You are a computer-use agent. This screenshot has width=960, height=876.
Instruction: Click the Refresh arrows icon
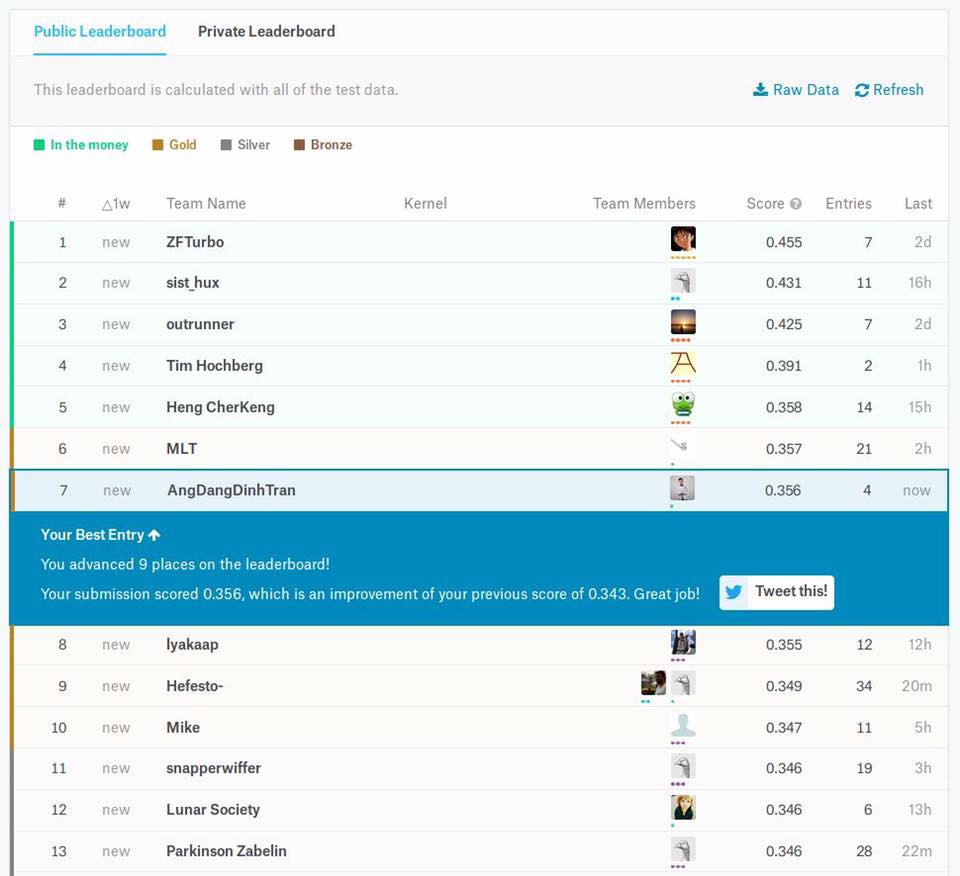coord(862,90)
